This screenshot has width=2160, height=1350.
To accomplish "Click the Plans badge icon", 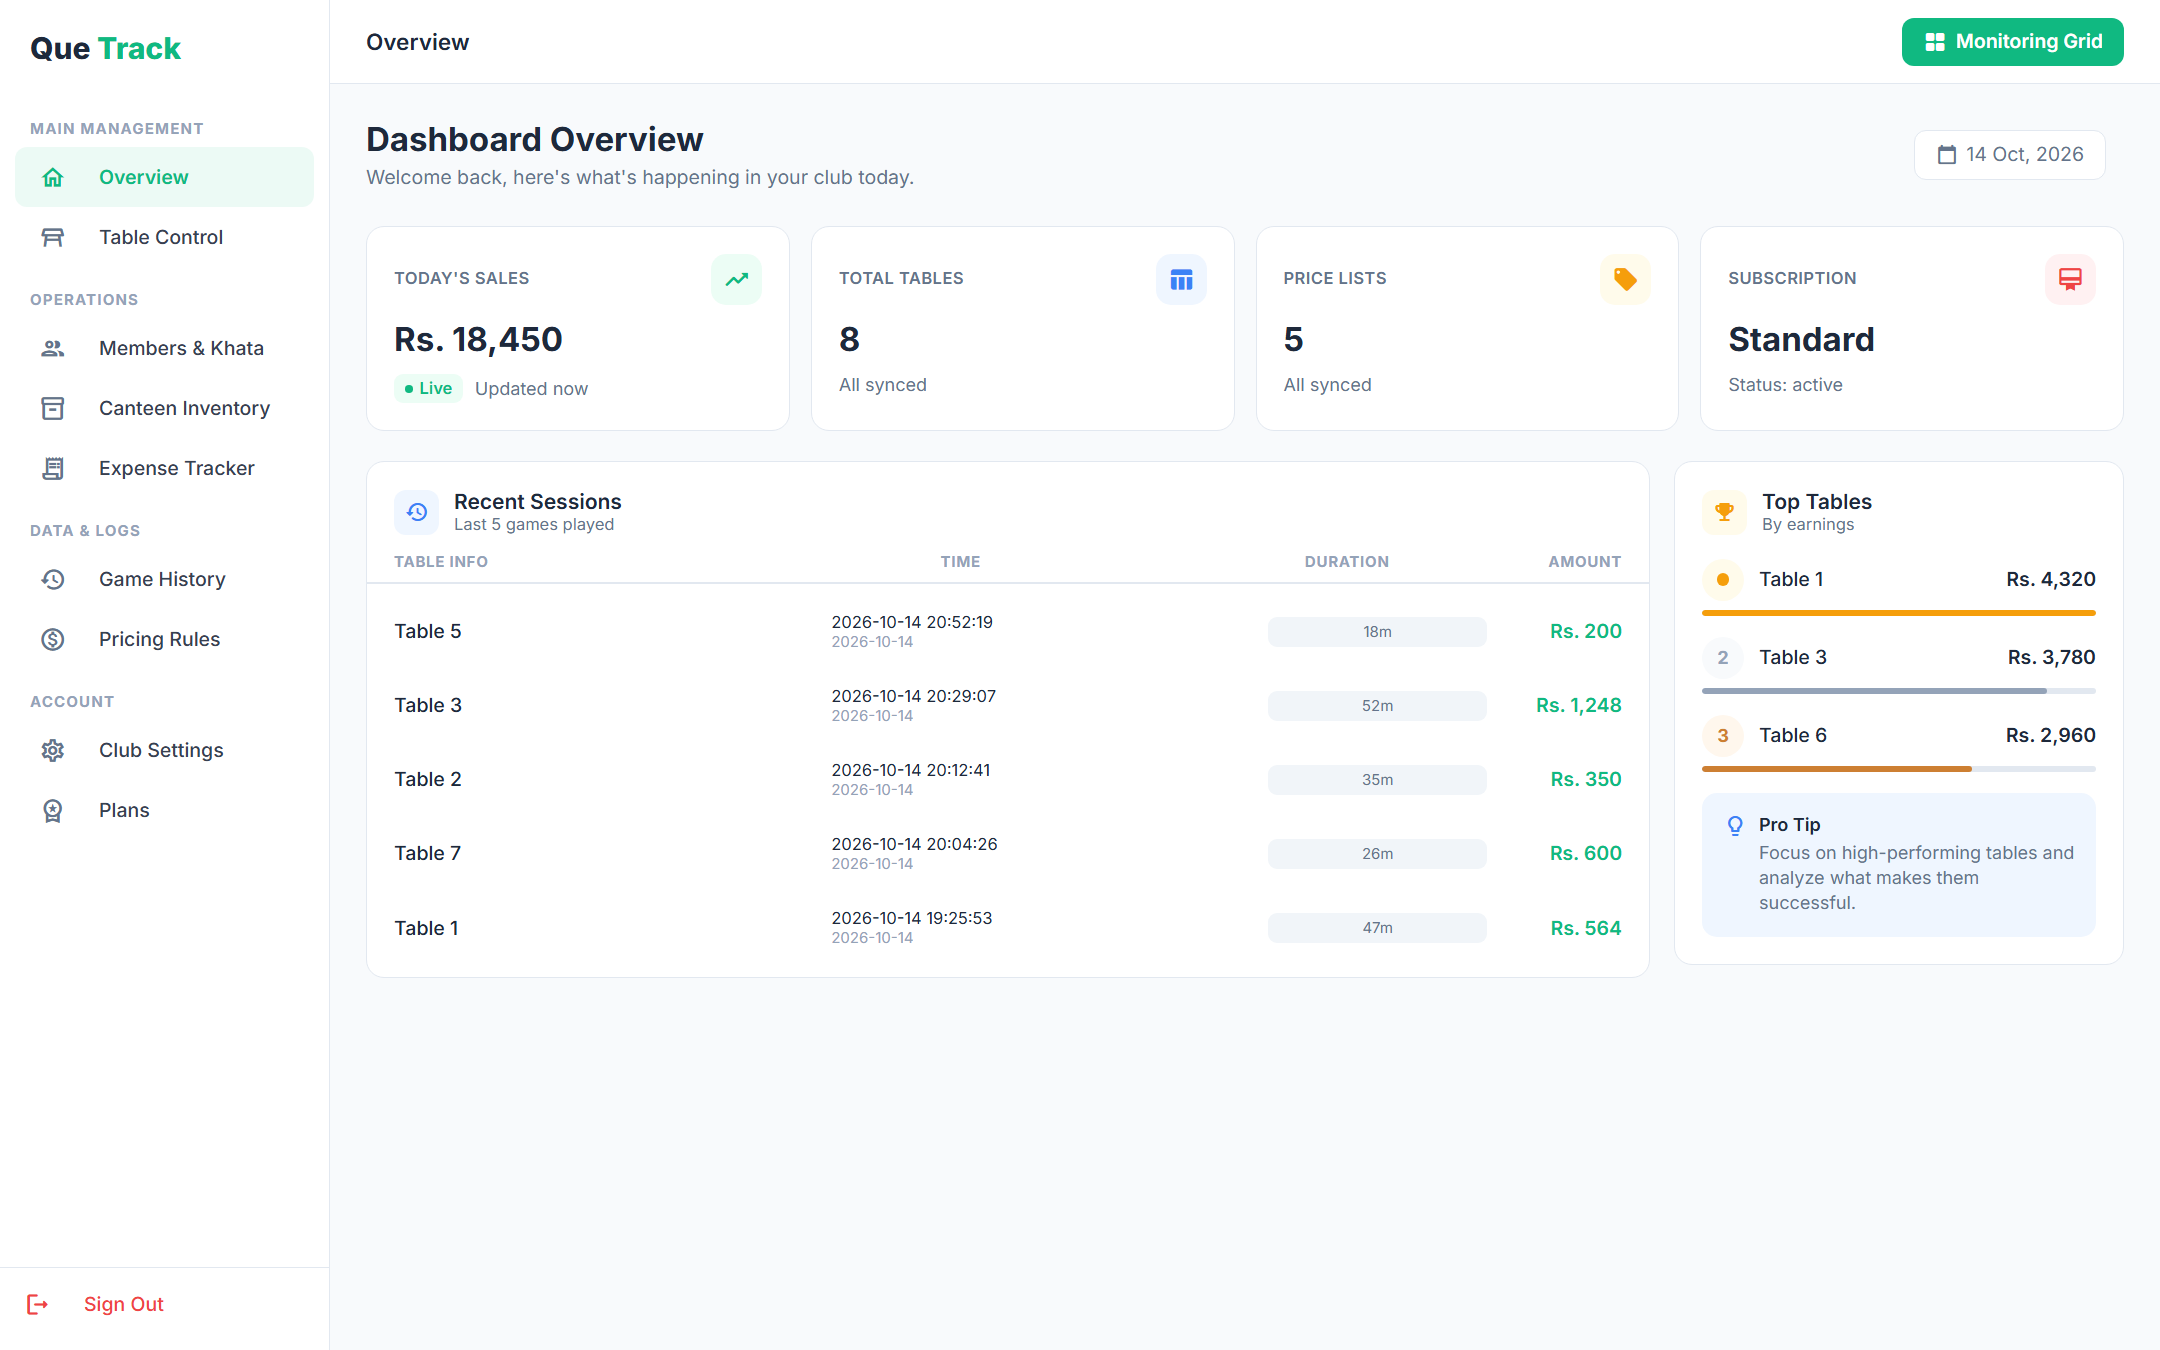I will (53, 810).
